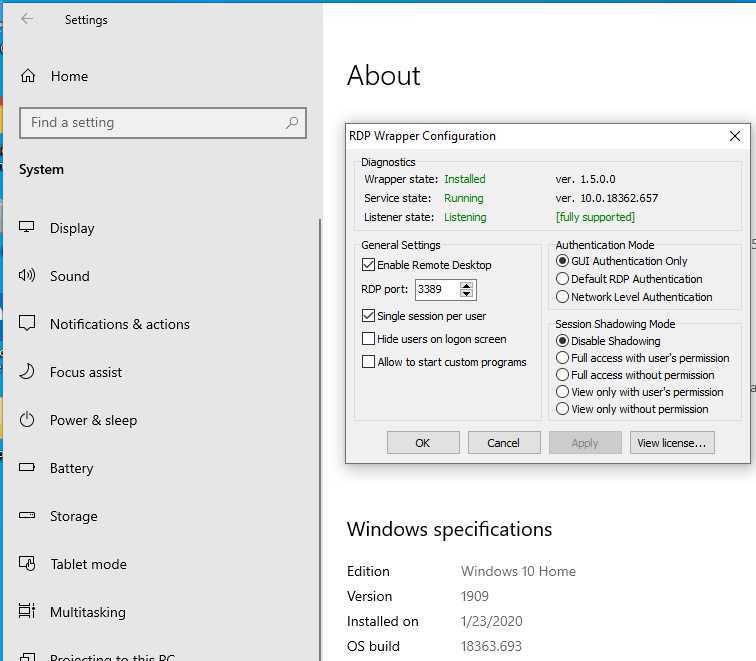Select Network Level Authentication
756x661 pixels.
pyautogui.click(x=562, y=297)
